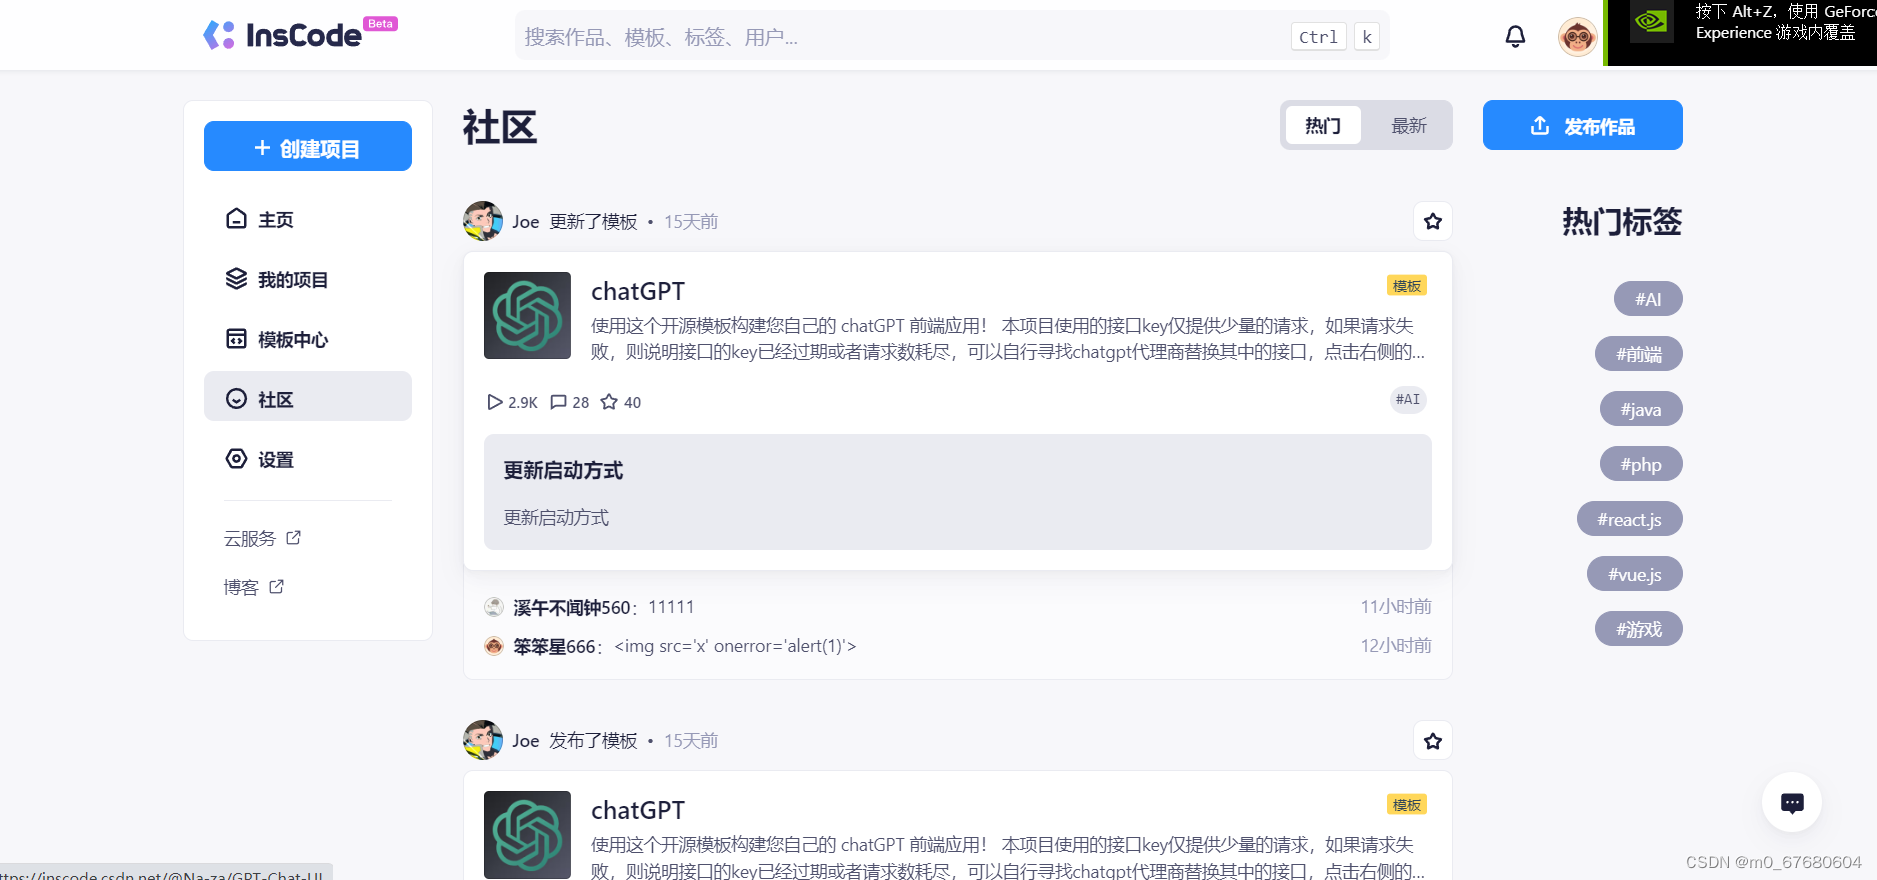The width and height of the screenshot is (1877, 880).
Task: Select the #java hot tag
Action: (x=1641, y=409)
